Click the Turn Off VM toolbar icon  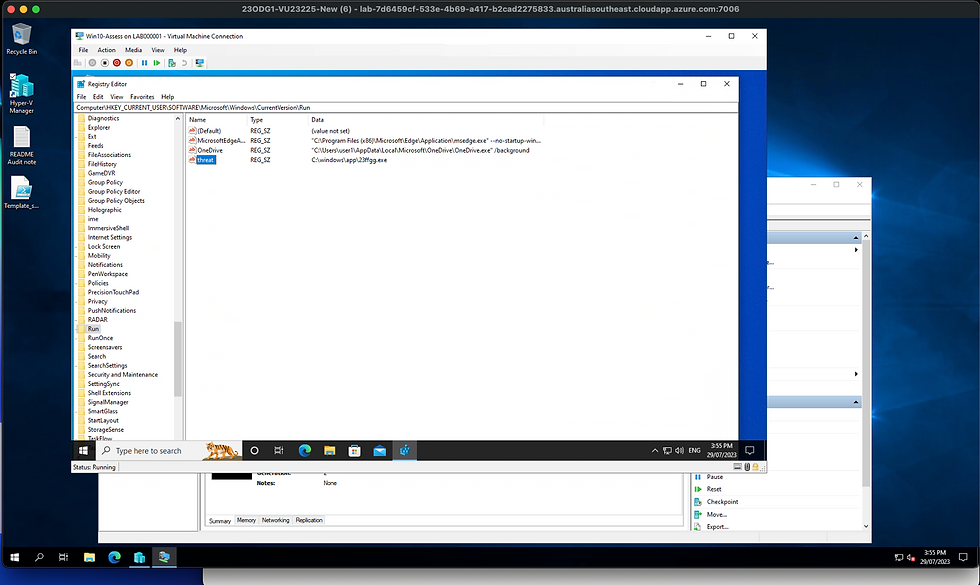pos(104,63)
